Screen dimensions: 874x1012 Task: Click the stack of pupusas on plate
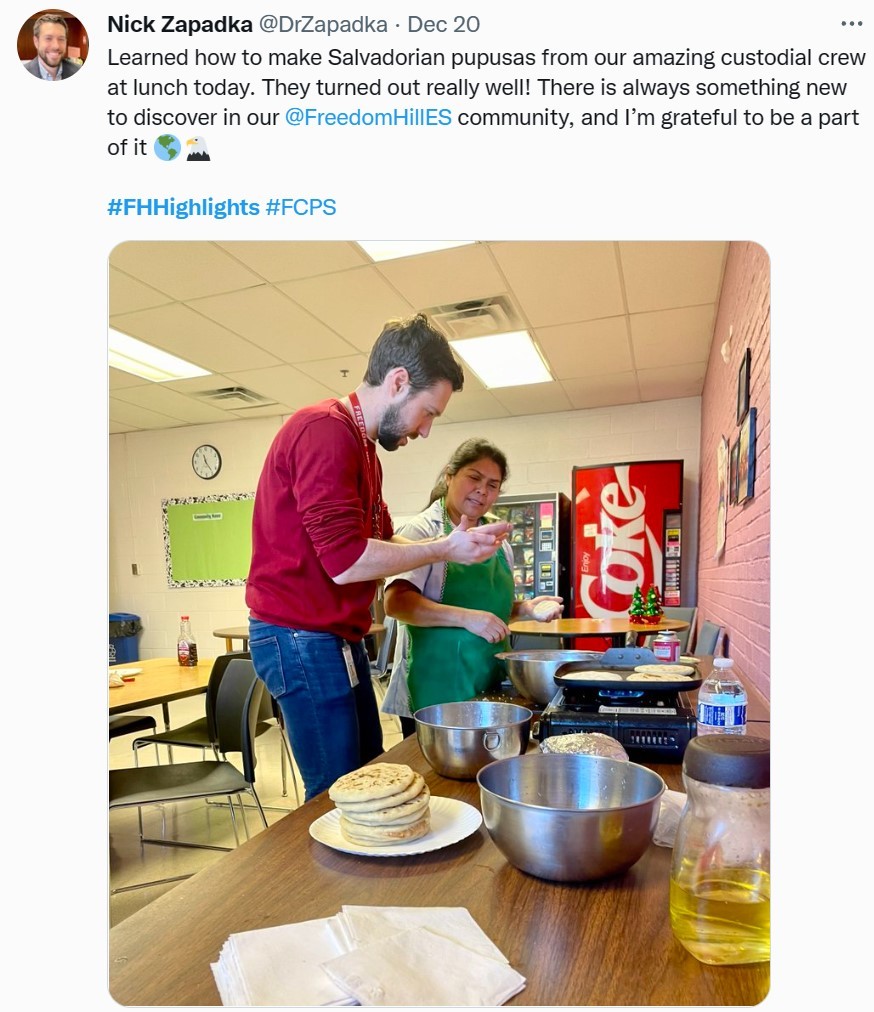380,804
